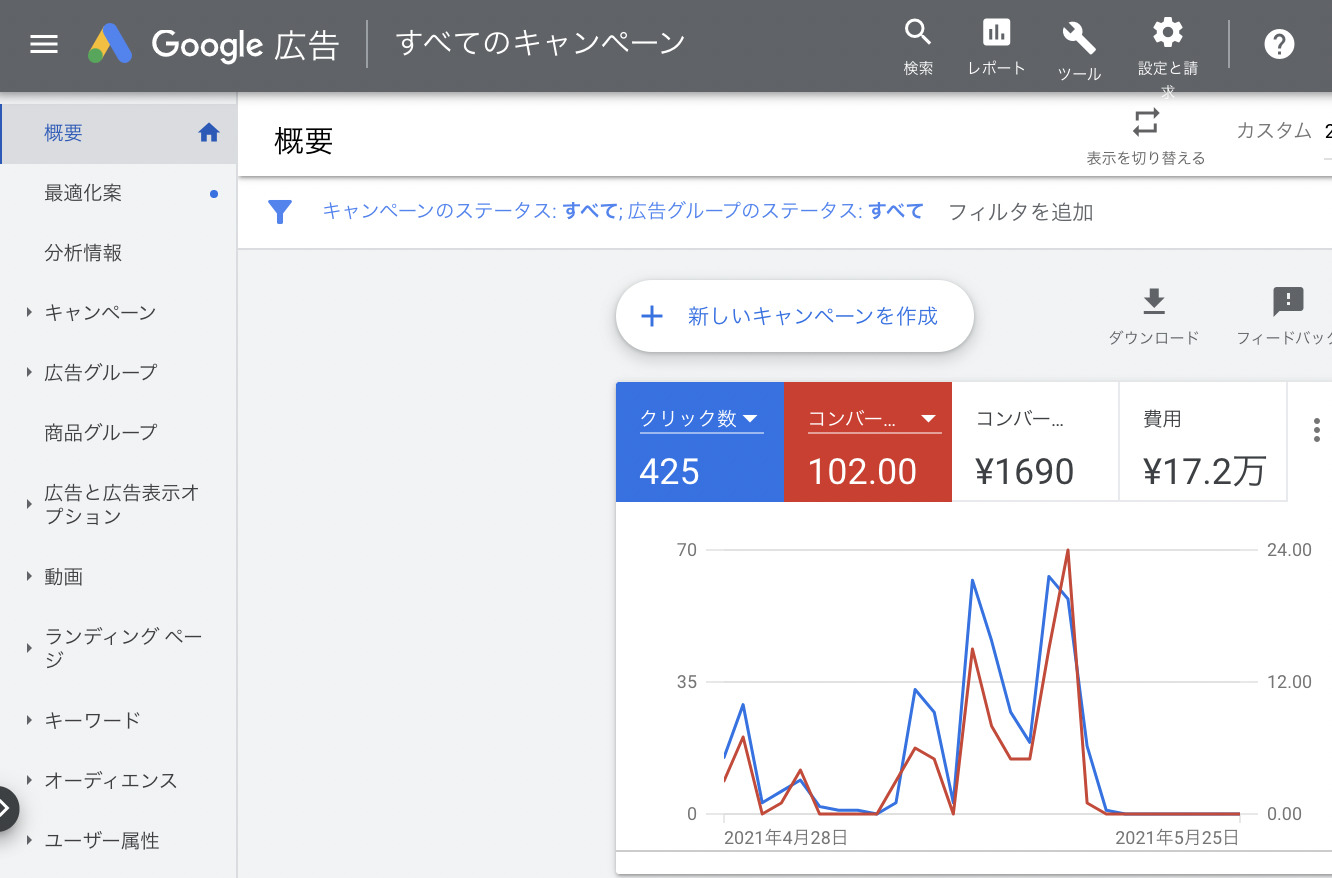
Task: Select 最適化案 in the sidebar
Action: (83, 193)
